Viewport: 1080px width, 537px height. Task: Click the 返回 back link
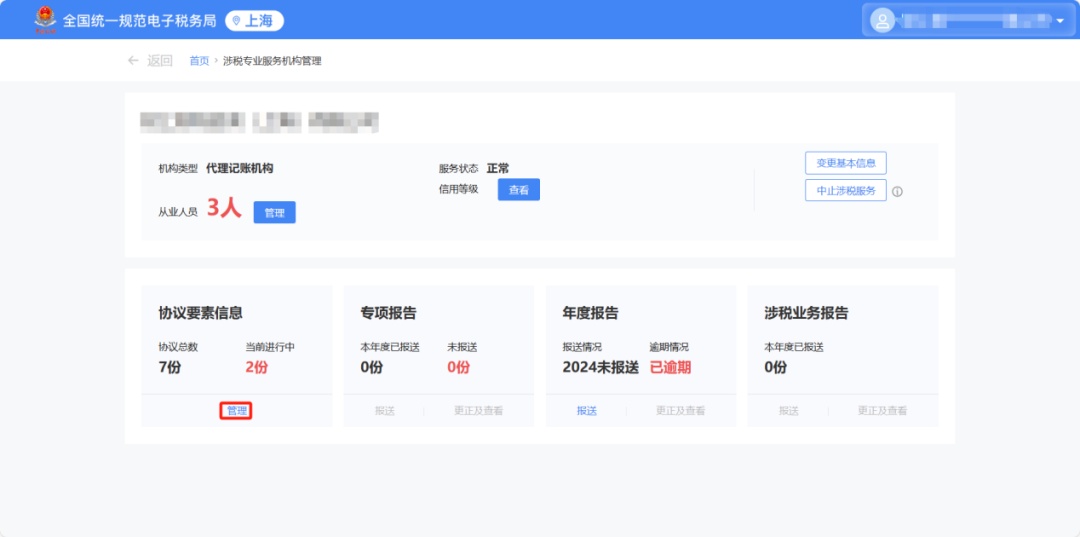coord(160,61)
